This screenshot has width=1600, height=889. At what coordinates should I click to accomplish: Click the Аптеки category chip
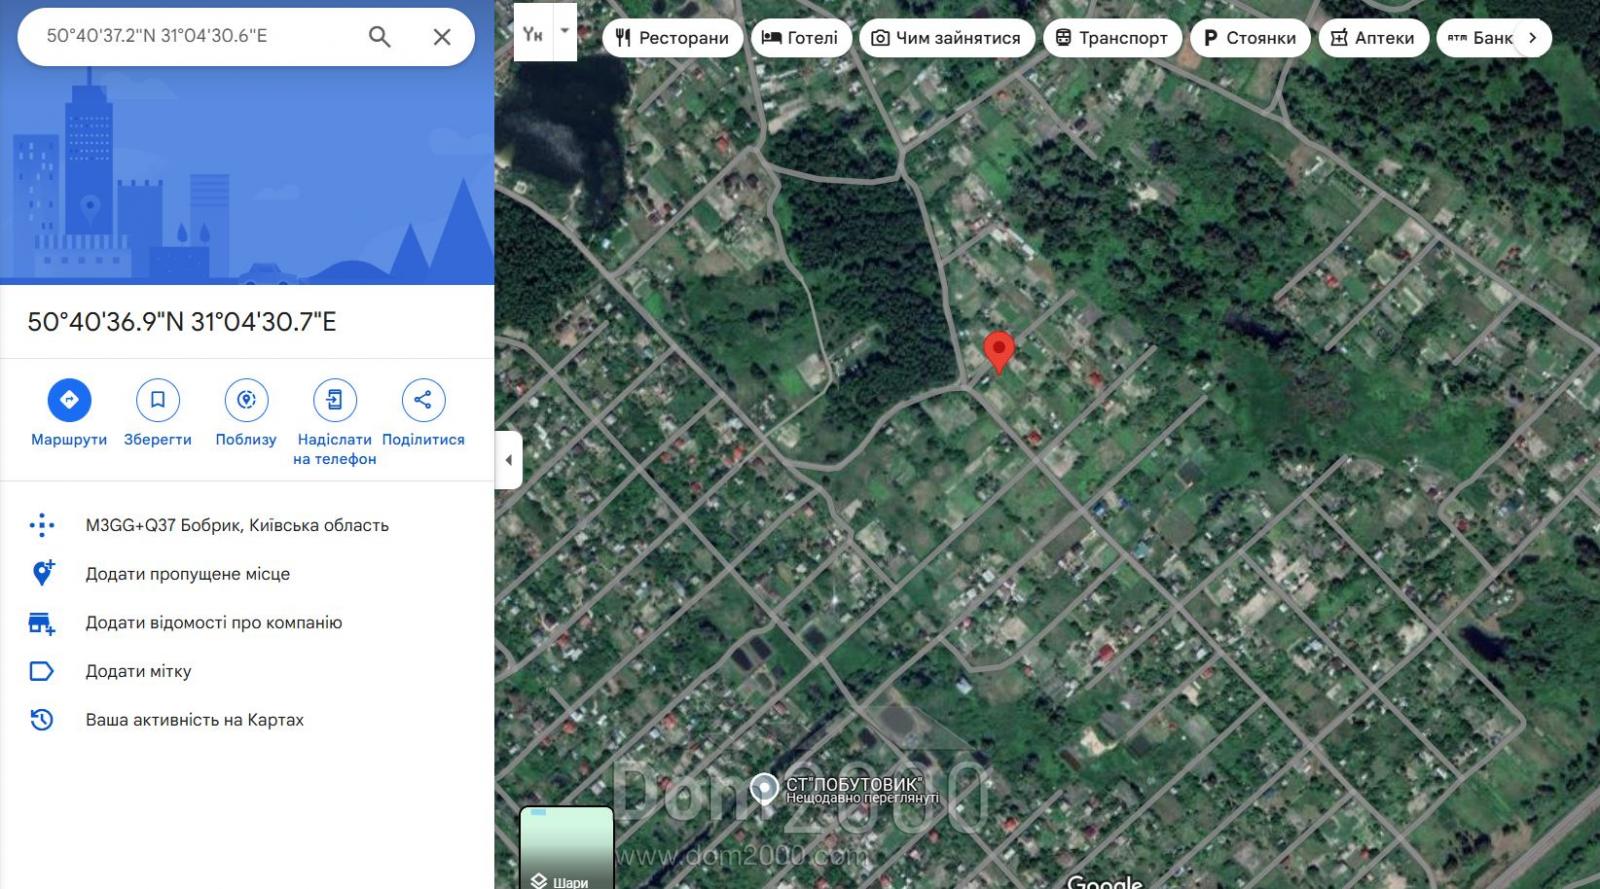coord(1373,38)
